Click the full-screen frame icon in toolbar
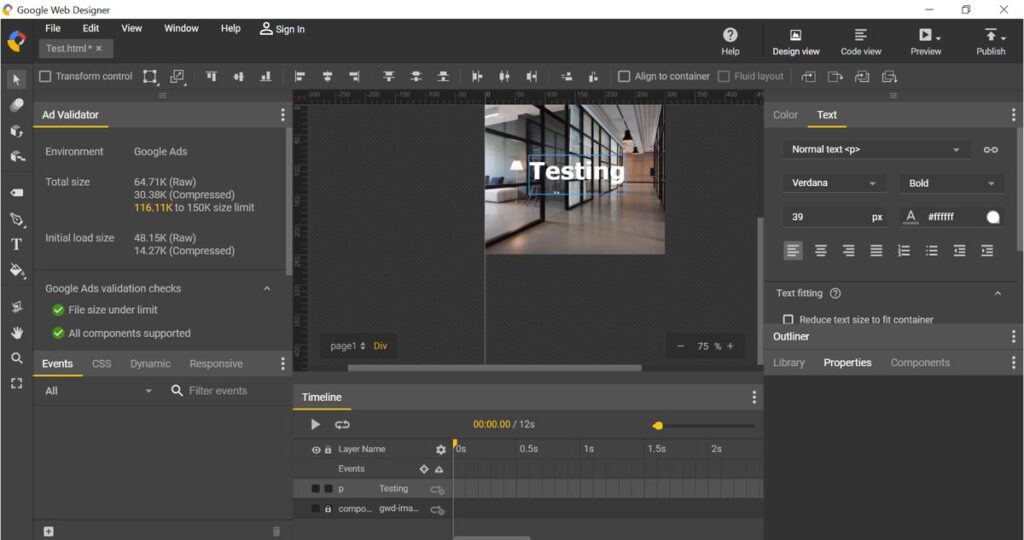The width and height of the screenshot is (1024, 540). pyautogui.click(x=16, y=383)
